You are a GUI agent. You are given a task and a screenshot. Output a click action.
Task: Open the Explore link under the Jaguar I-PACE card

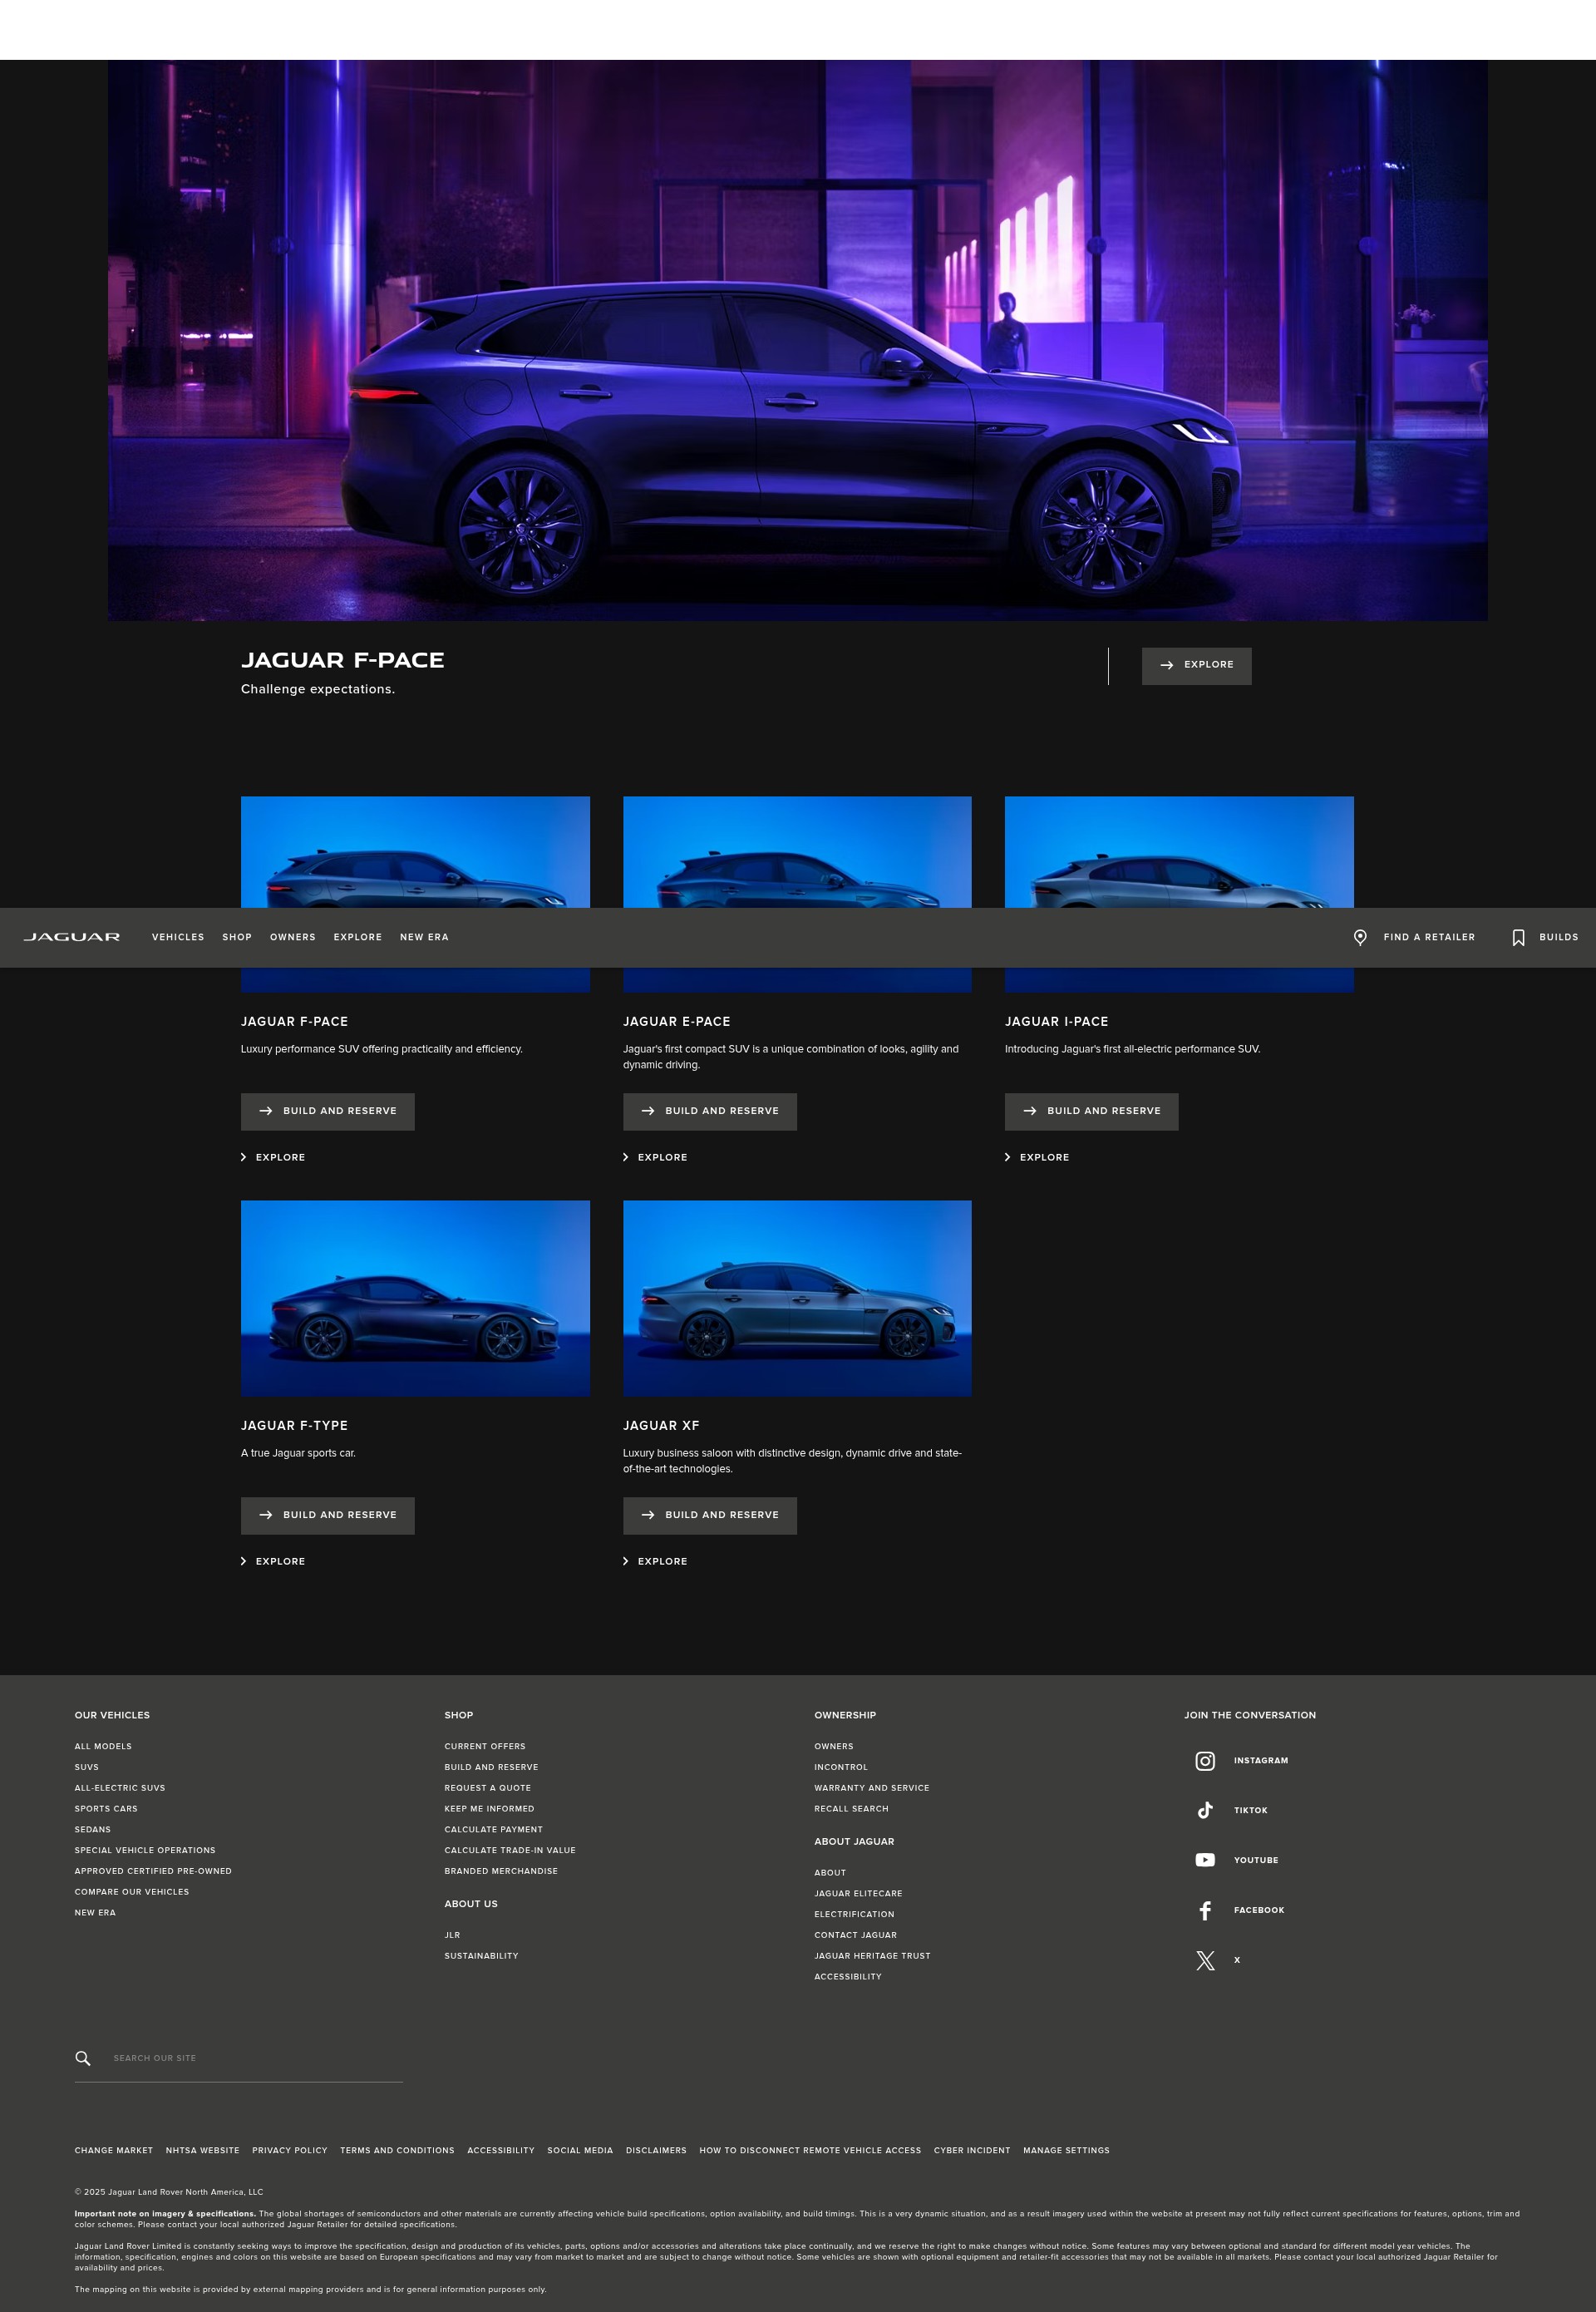[x=1037, y=1157]
